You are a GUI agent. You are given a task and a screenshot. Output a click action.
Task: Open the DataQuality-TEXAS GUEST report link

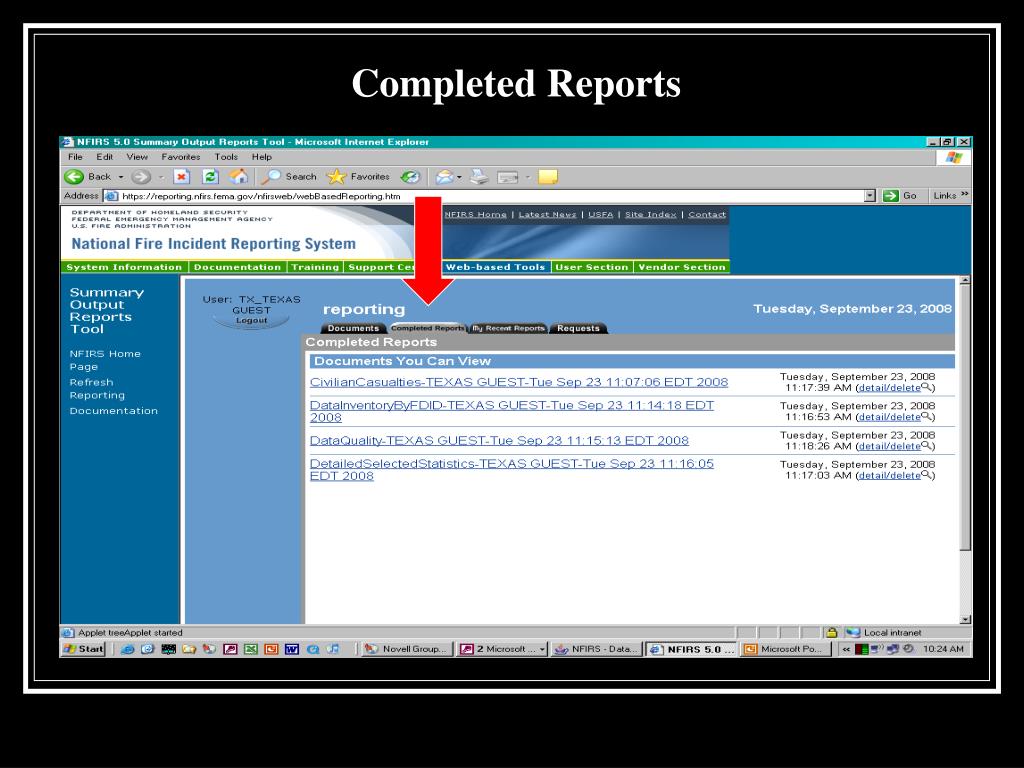pyautogui.click(x=499, y=440)
